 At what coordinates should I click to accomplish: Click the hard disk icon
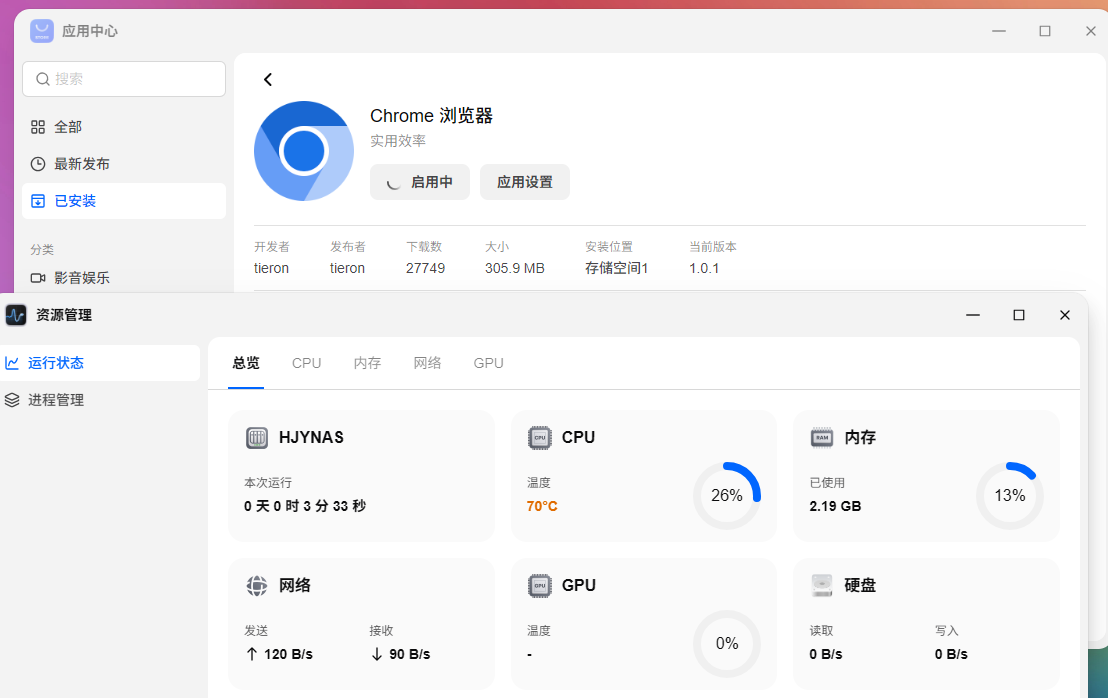(822, 586)
